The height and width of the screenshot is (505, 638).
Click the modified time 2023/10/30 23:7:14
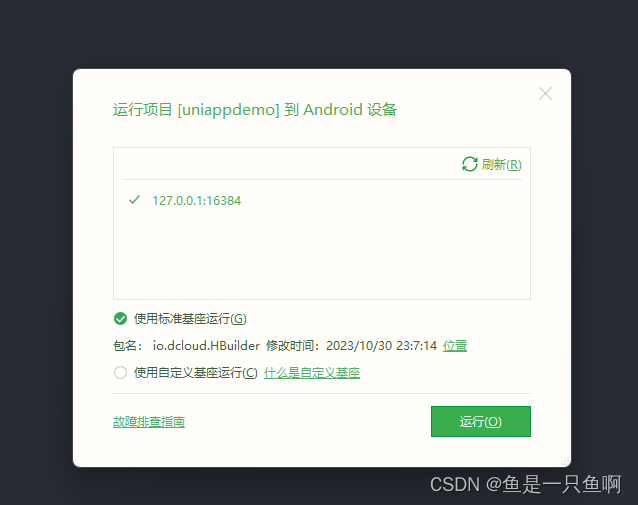[x=381, y=345]
